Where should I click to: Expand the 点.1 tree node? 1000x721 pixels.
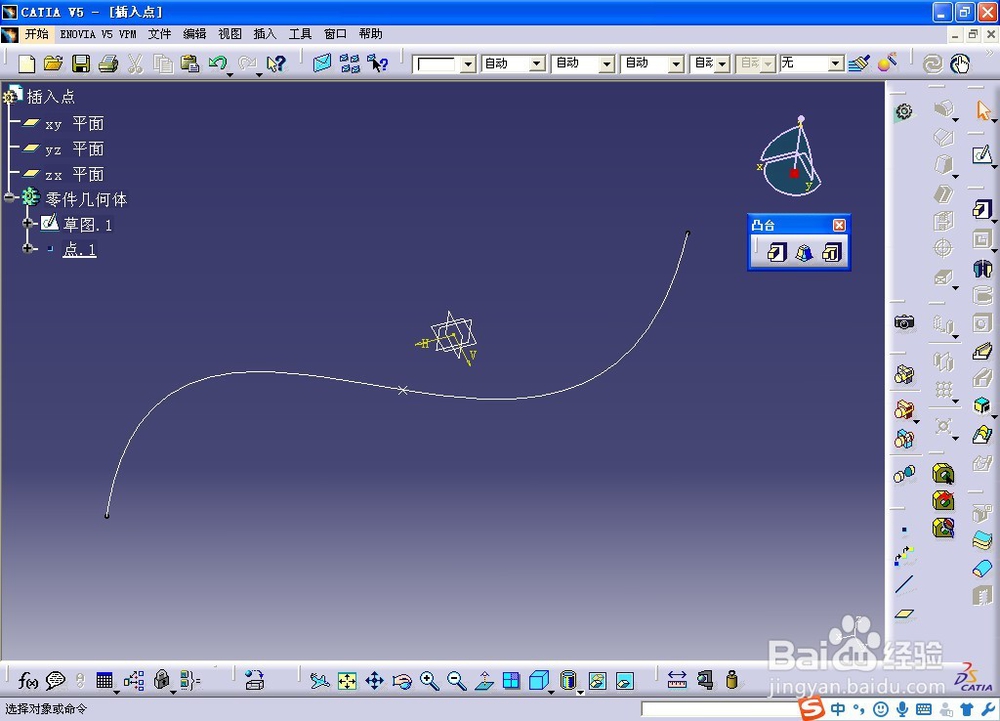(x=27, y=248)
